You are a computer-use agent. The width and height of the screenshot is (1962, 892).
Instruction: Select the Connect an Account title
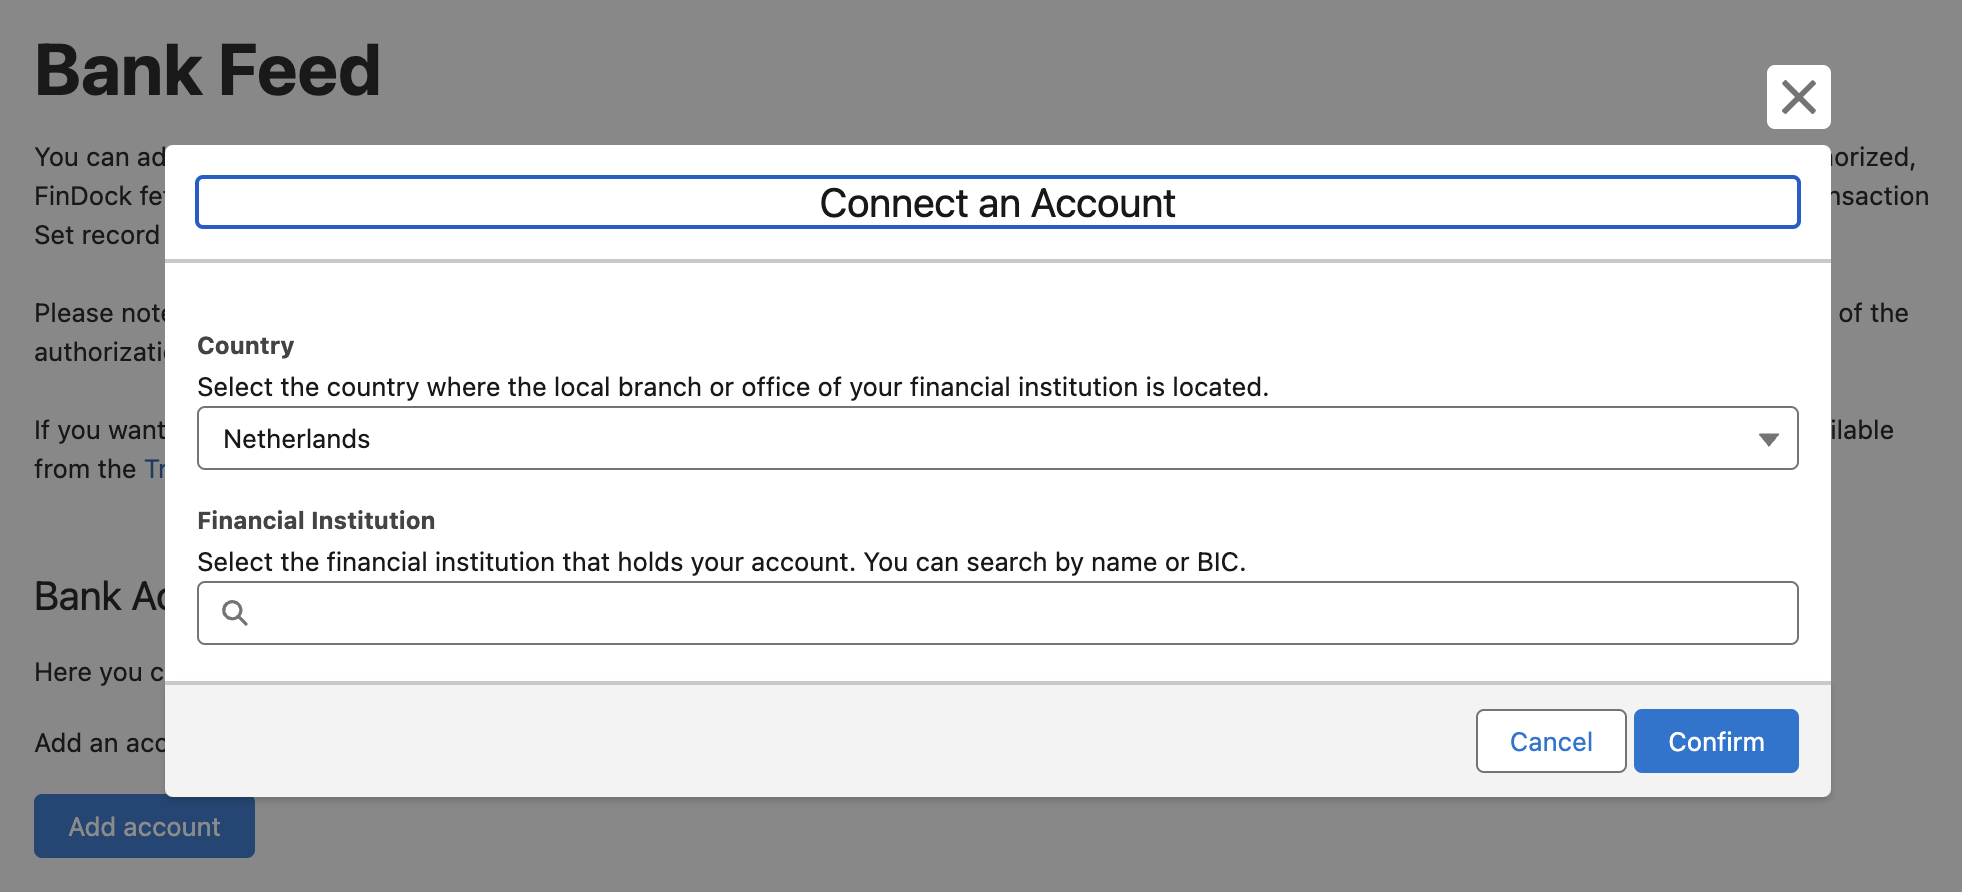[x=996, y=203]
